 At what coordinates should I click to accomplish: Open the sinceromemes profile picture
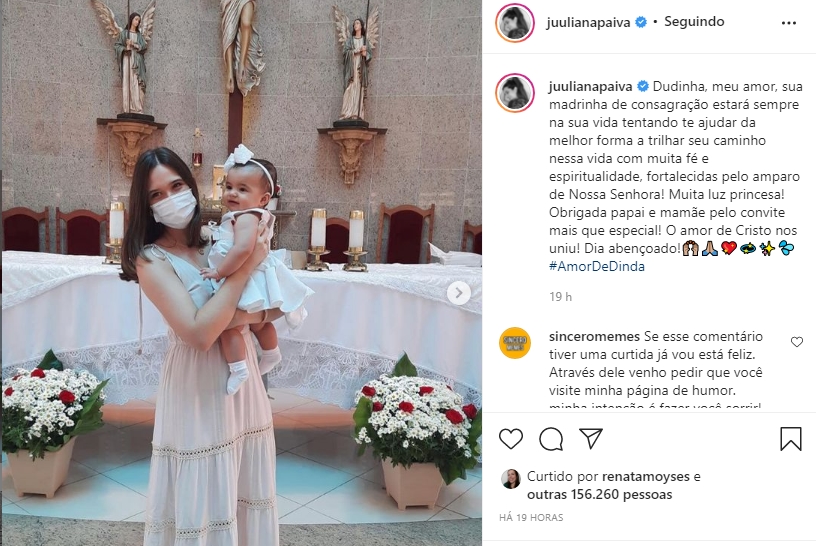515,343
